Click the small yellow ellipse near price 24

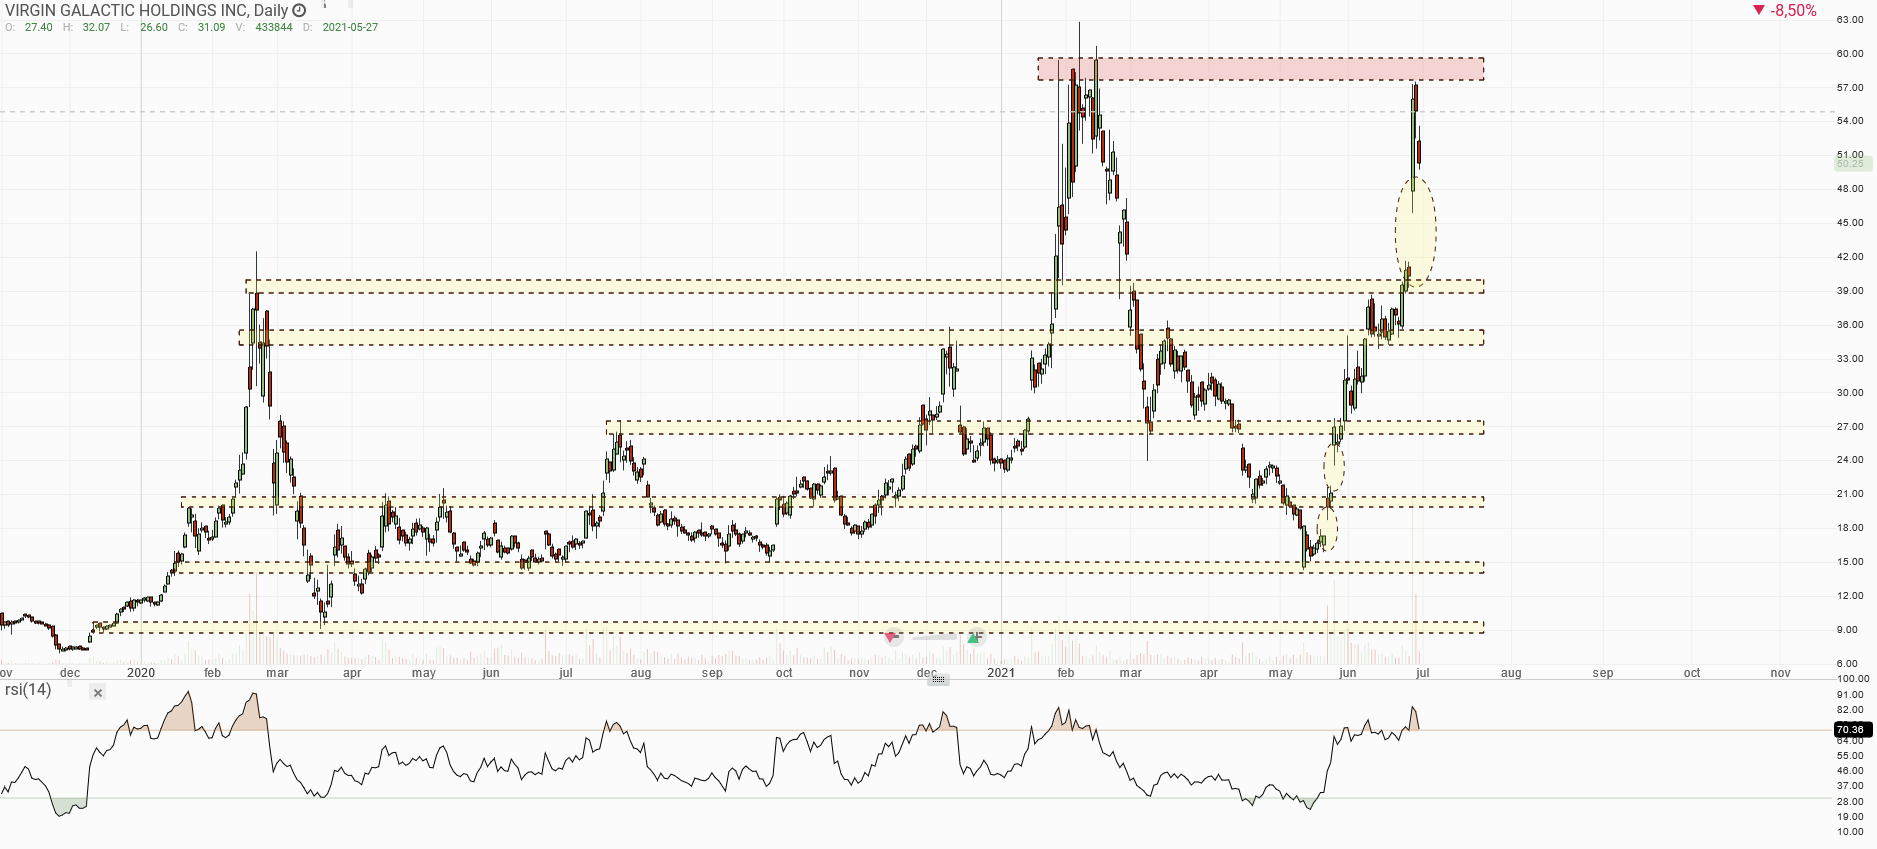point(1334,466)
